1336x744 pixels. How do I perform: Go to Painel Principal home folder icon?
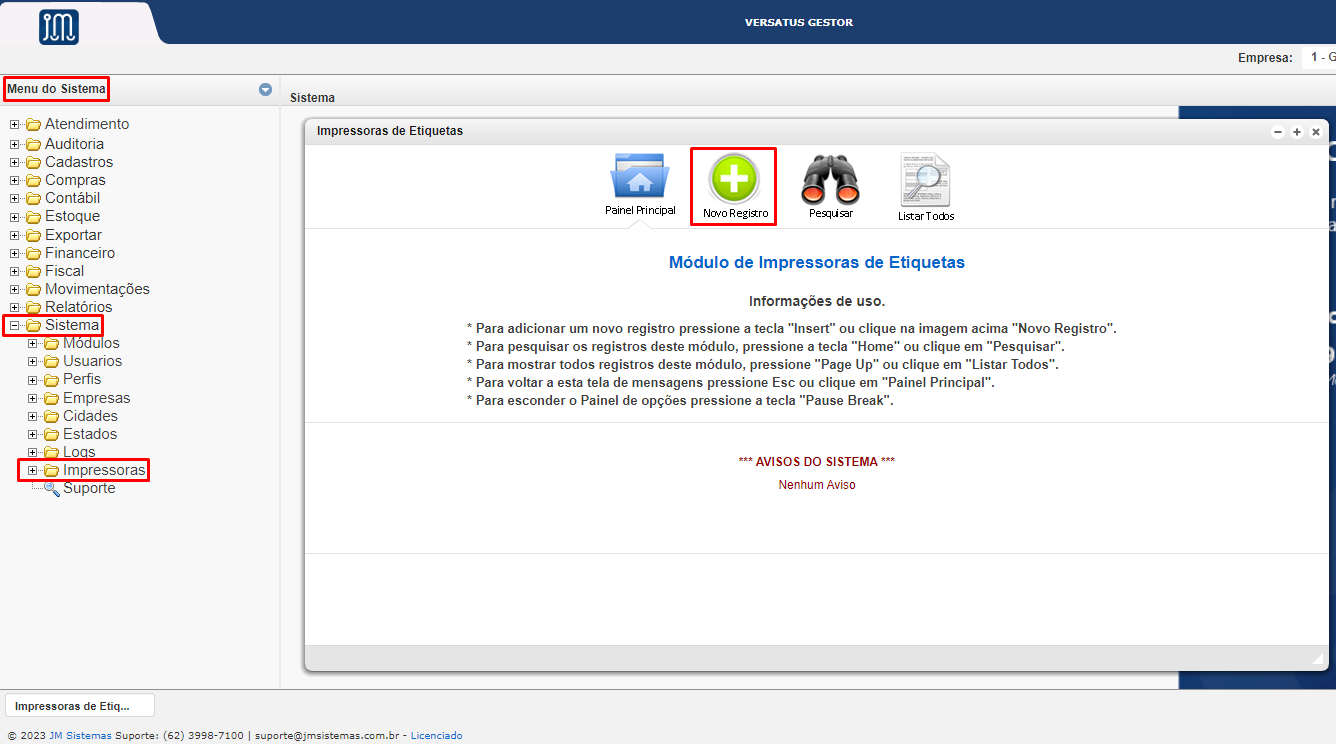(640, 178)
